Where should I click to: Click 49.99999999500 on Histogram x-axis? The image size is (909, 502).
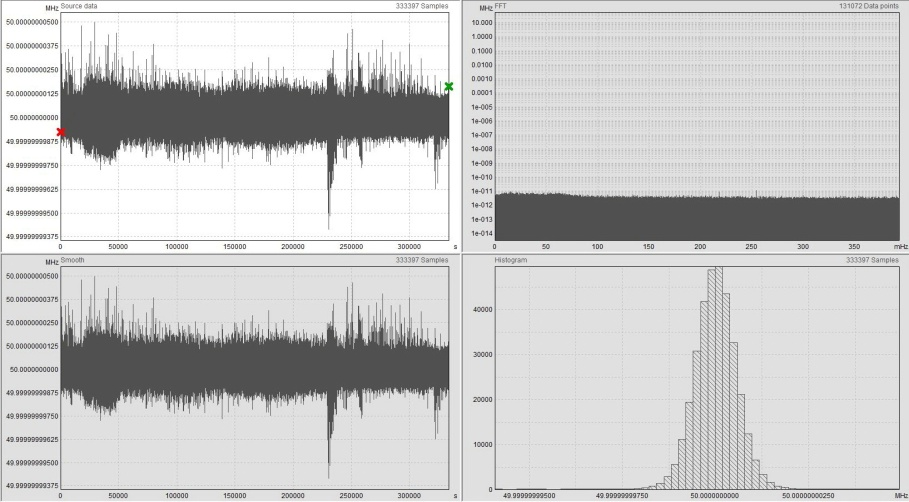tap(529, 496)
